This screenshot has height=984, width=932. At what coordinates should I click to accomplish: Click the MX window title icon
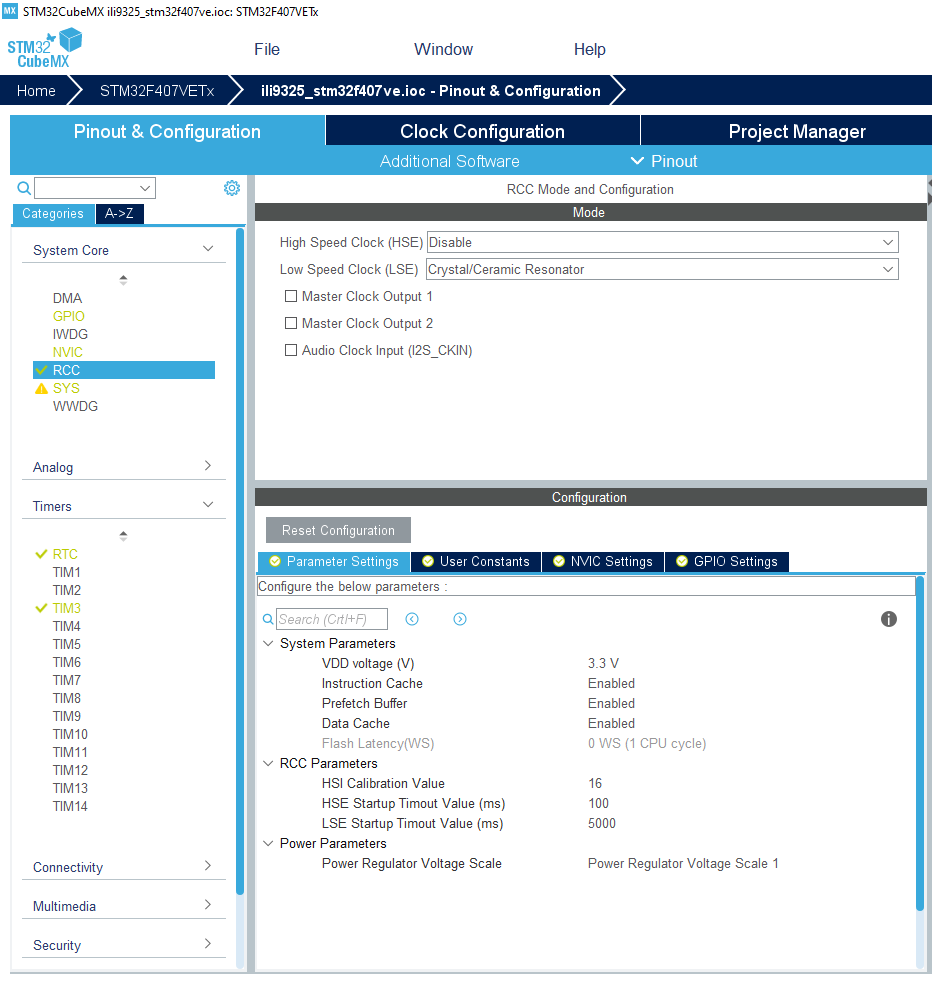(10, 11)
